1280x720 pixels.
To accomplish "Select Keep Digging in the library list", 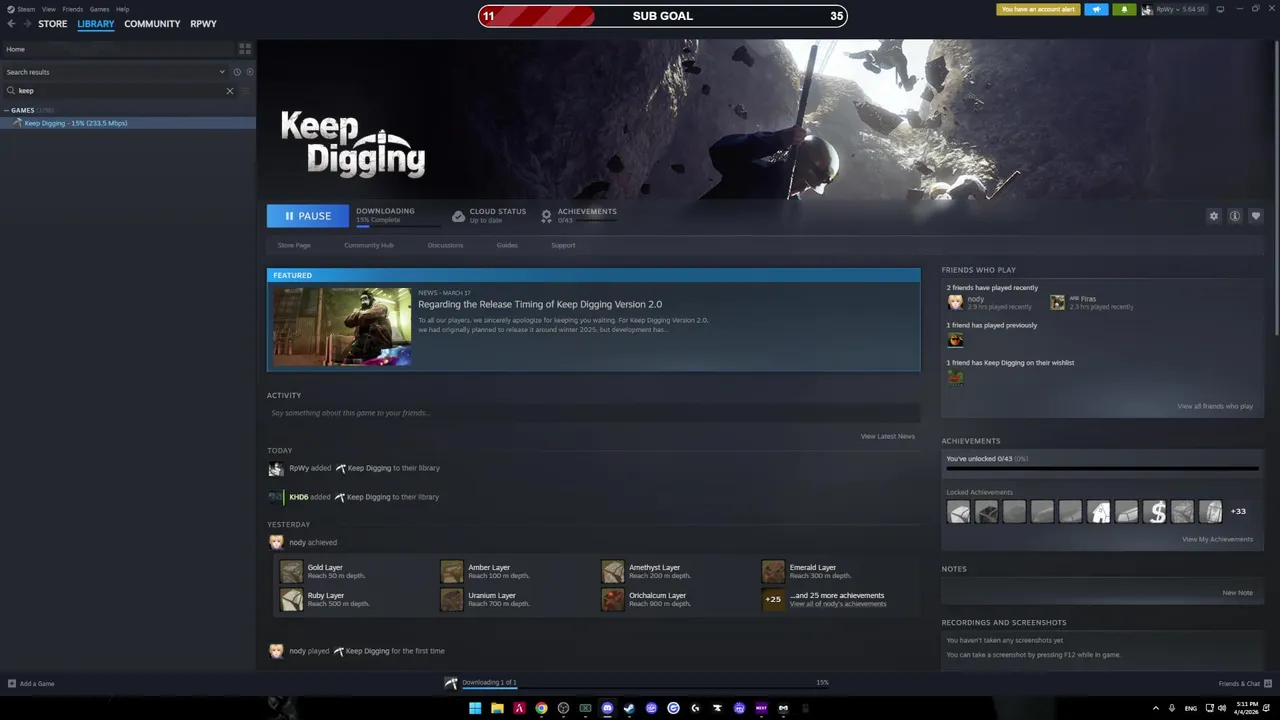I will pyautogui.click(x=128, y=123).
